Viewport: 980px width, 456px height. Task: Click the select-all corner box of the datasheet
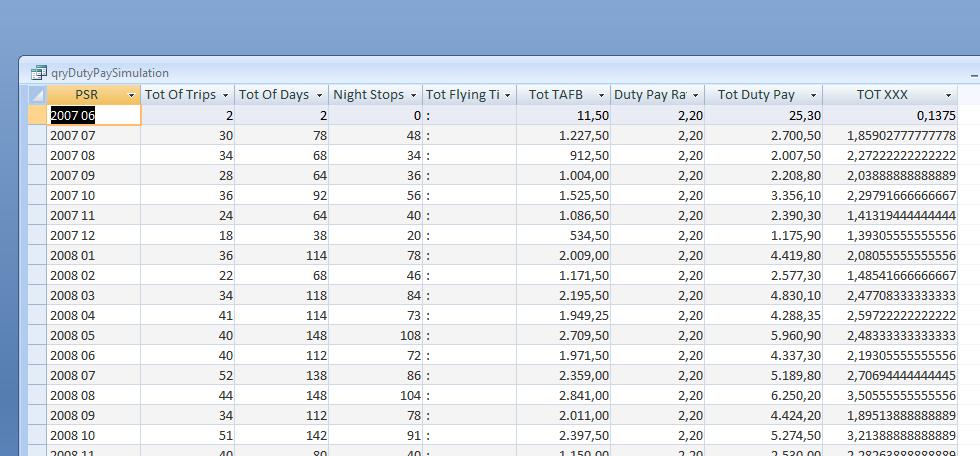(36, 95)
